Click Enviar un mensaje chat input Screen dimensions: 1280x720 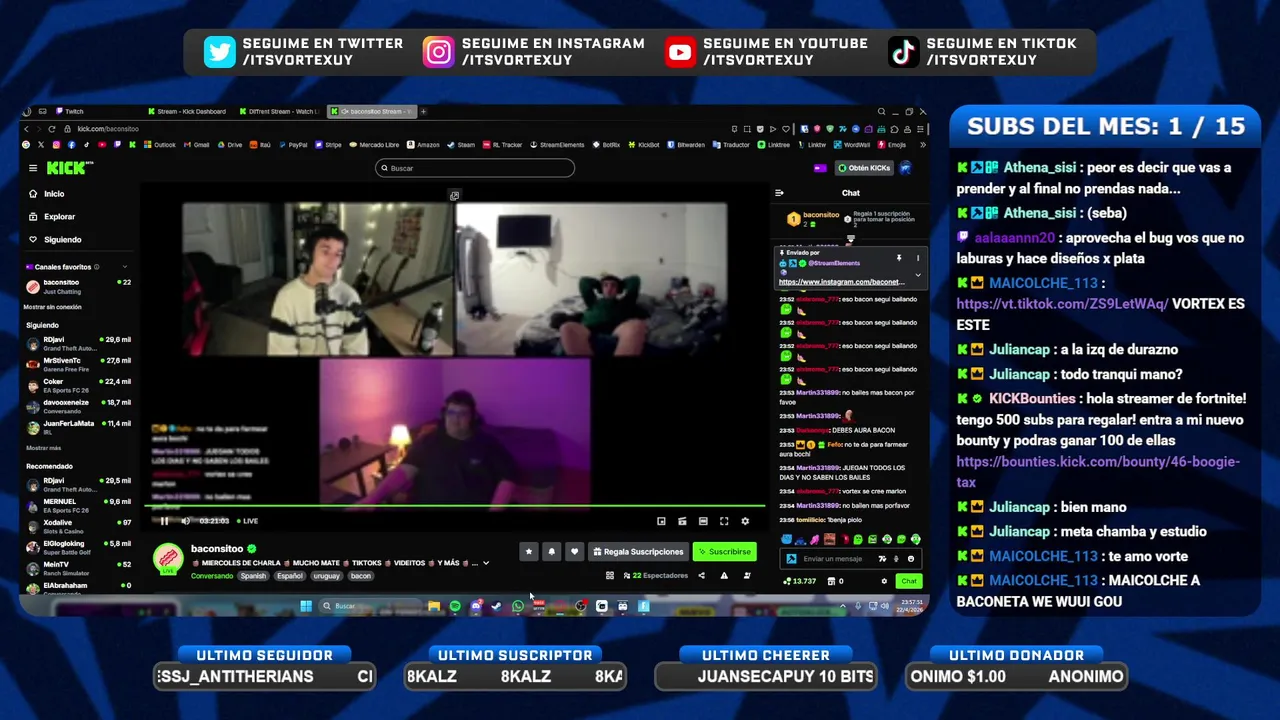coord(834,559)
